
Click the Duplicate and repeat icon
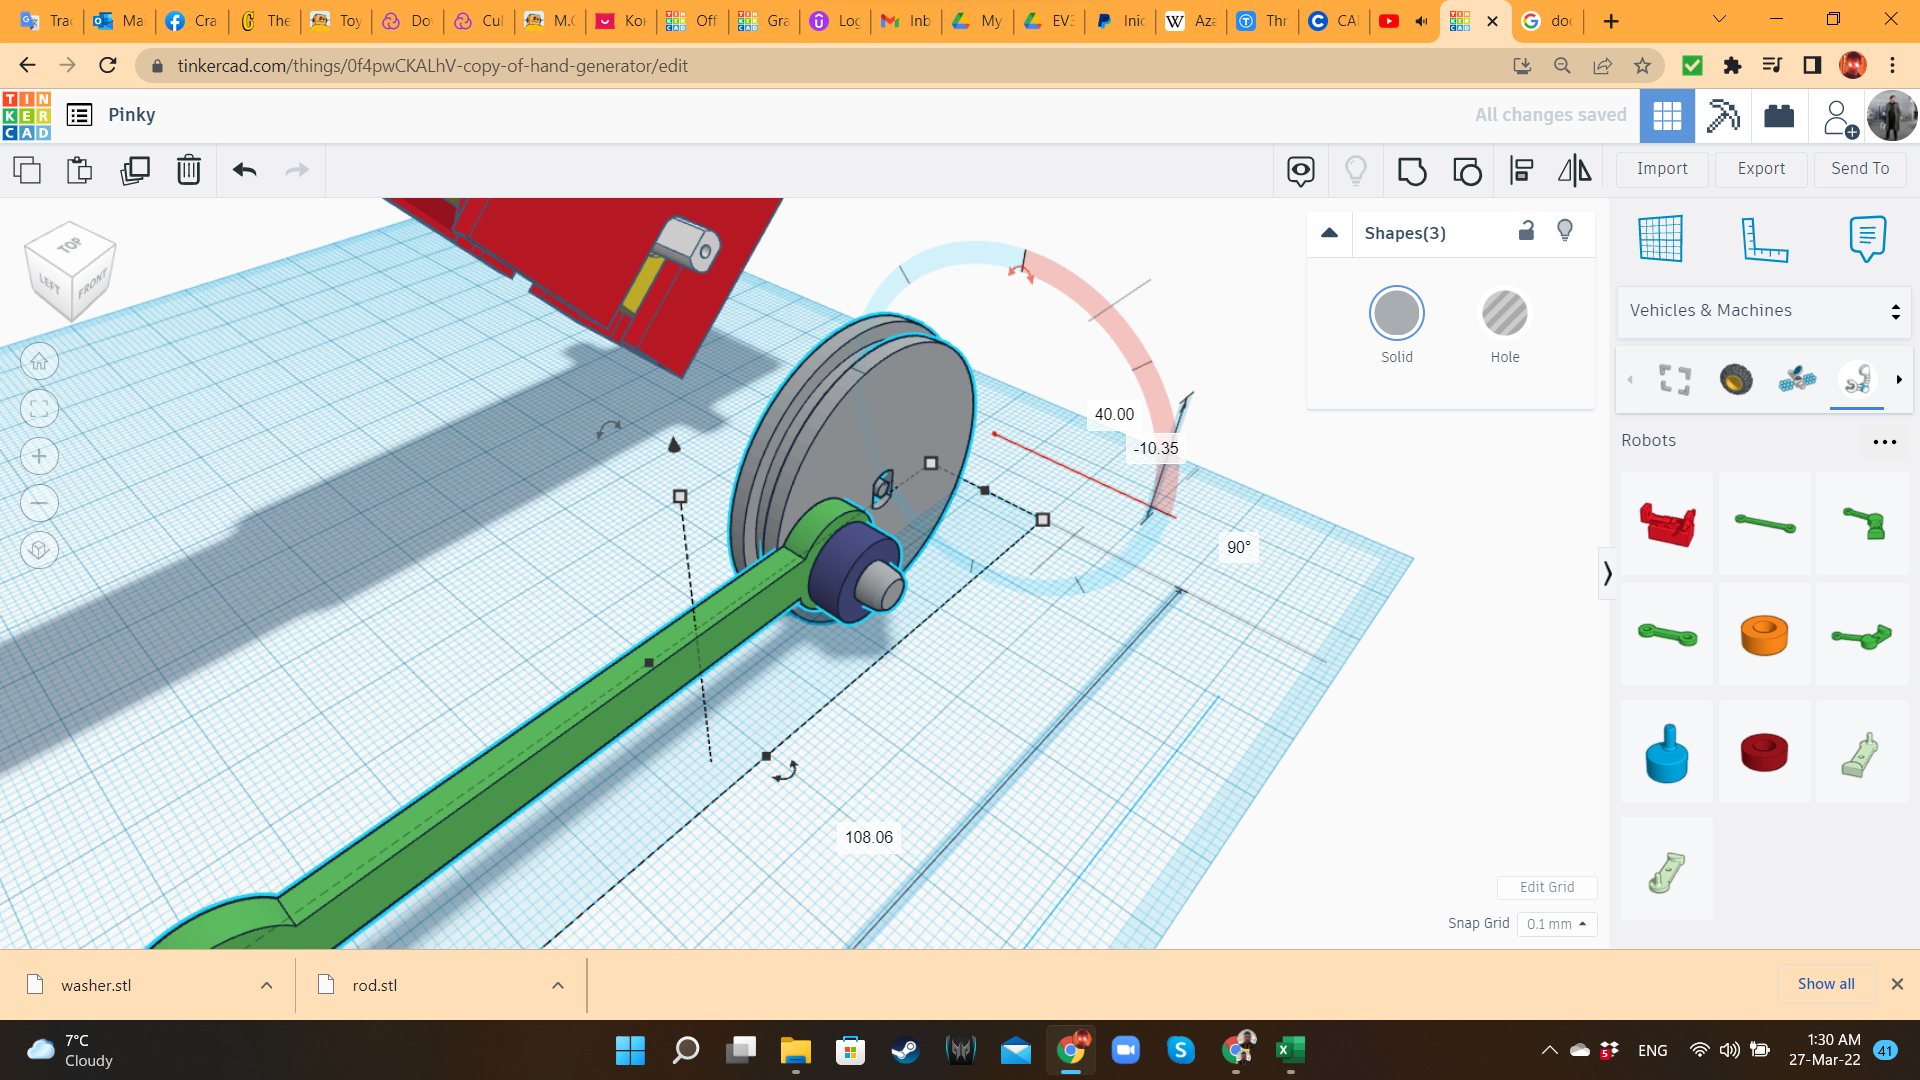135,170
